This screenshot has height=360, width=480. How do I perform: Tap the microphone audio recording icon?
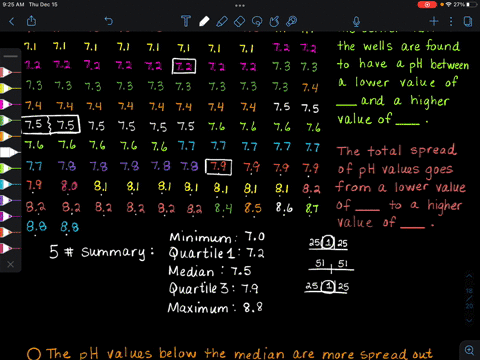[x=356, y=22]
